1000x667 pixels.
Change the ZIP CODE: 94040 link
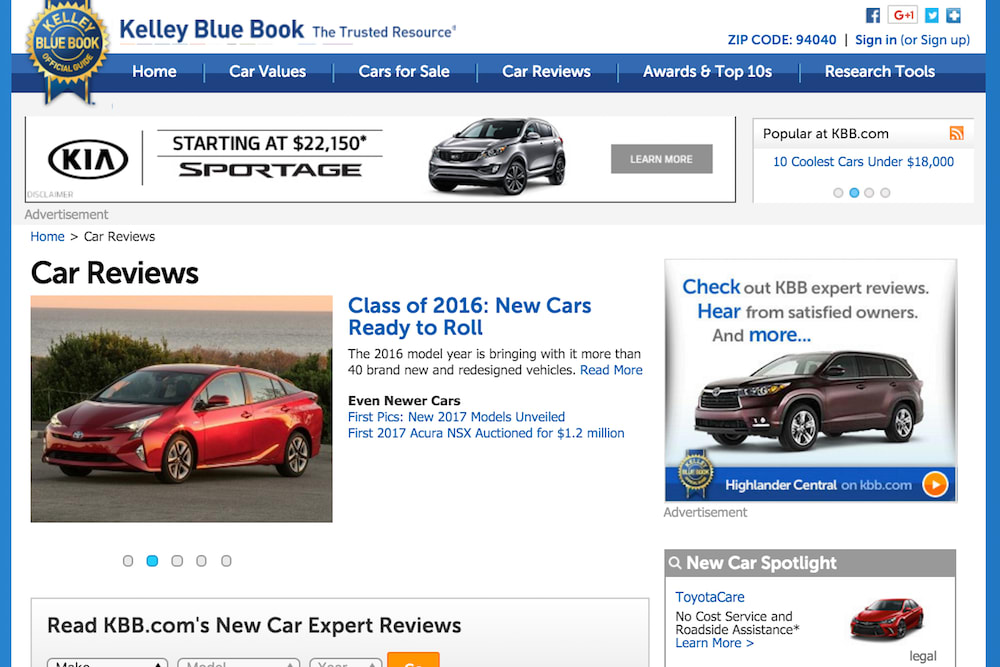(x=782, y=40)
